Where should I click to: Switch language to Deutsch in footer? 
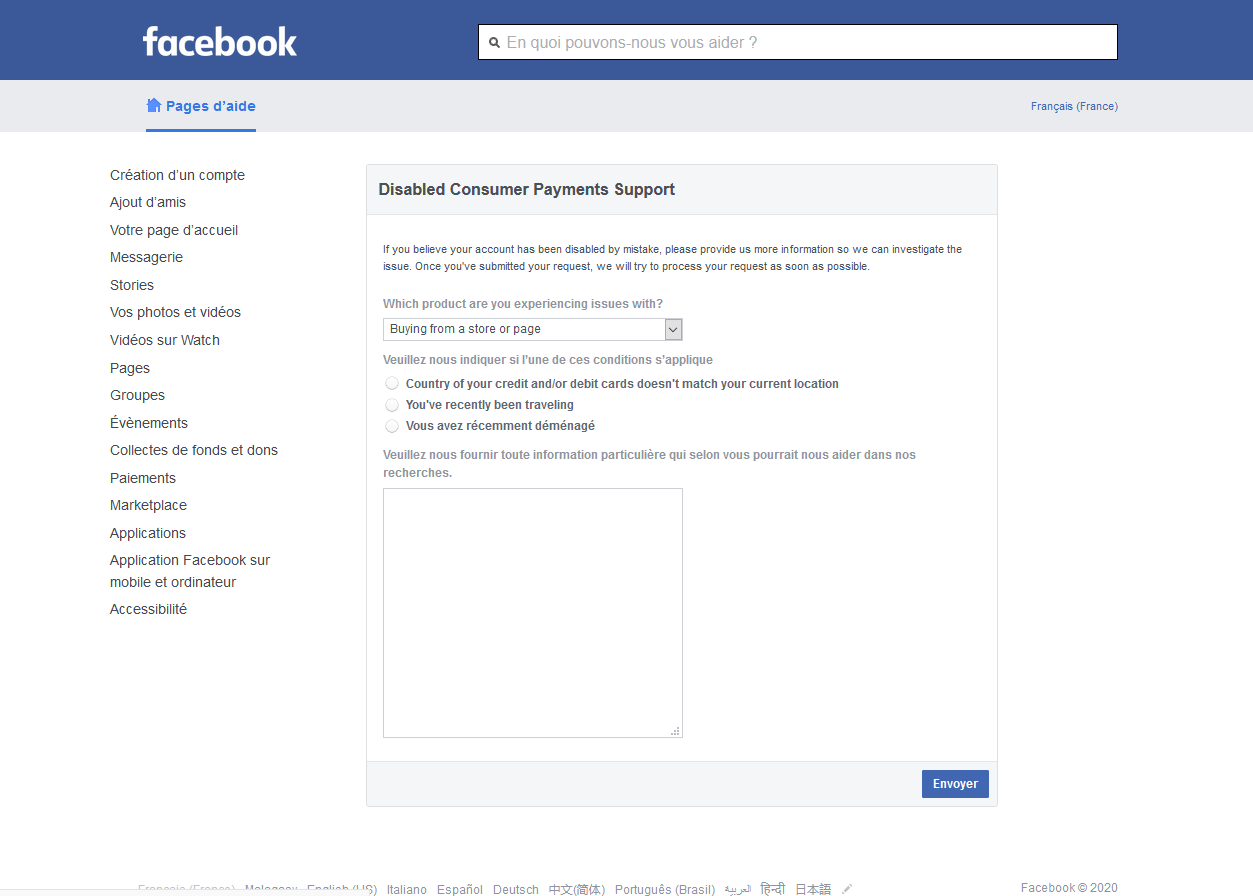tap(516, 889)
